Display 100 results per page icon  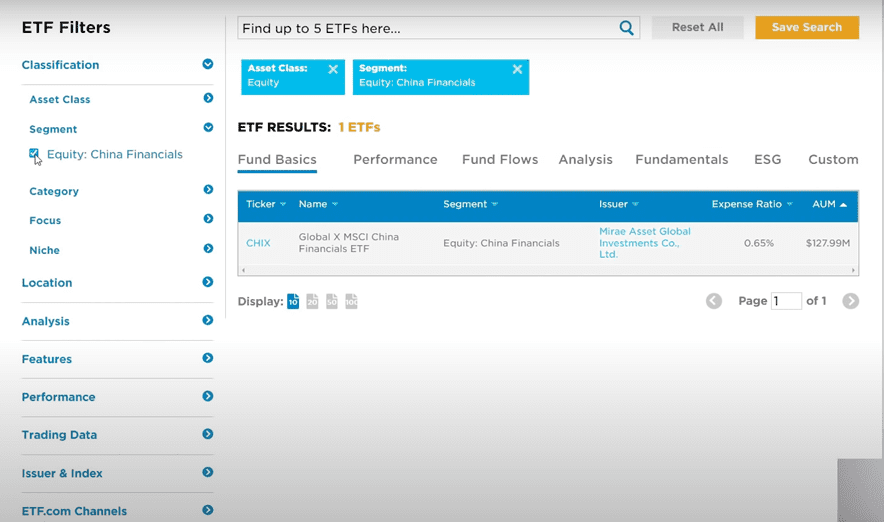(351, 301)
